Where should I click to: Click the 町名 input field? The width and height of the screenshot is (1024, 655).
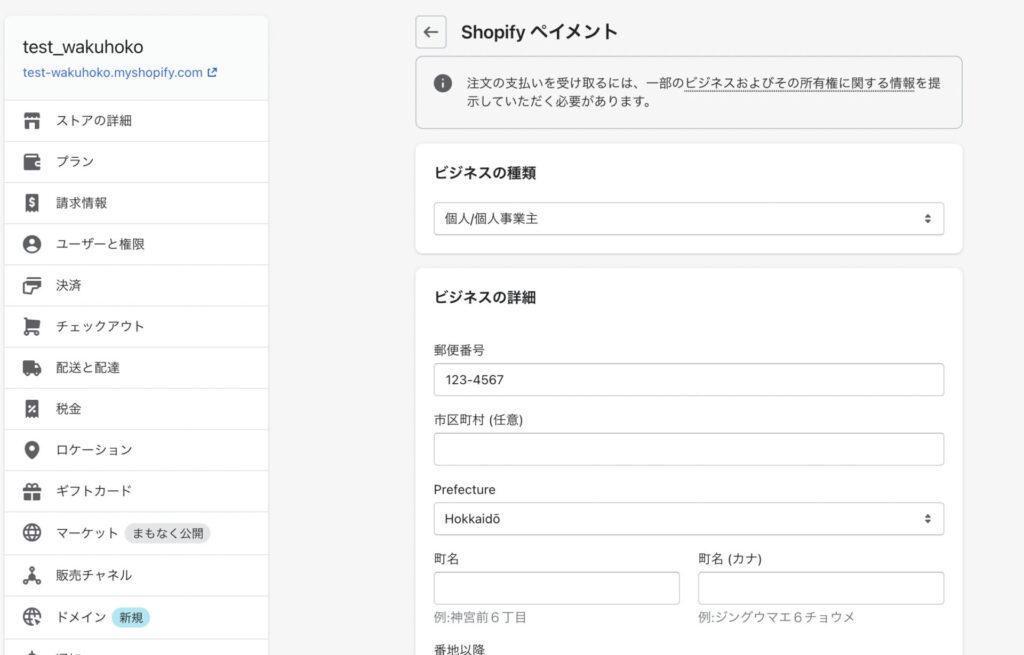pos(556,588)
